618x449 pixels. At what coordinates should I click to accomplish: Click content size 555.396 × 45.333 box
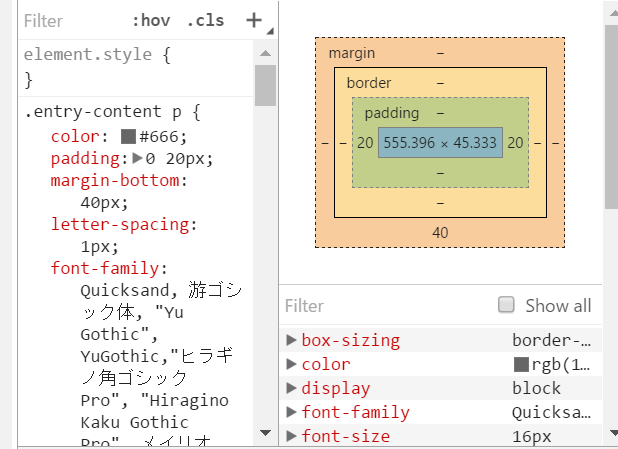click(440, 143)
